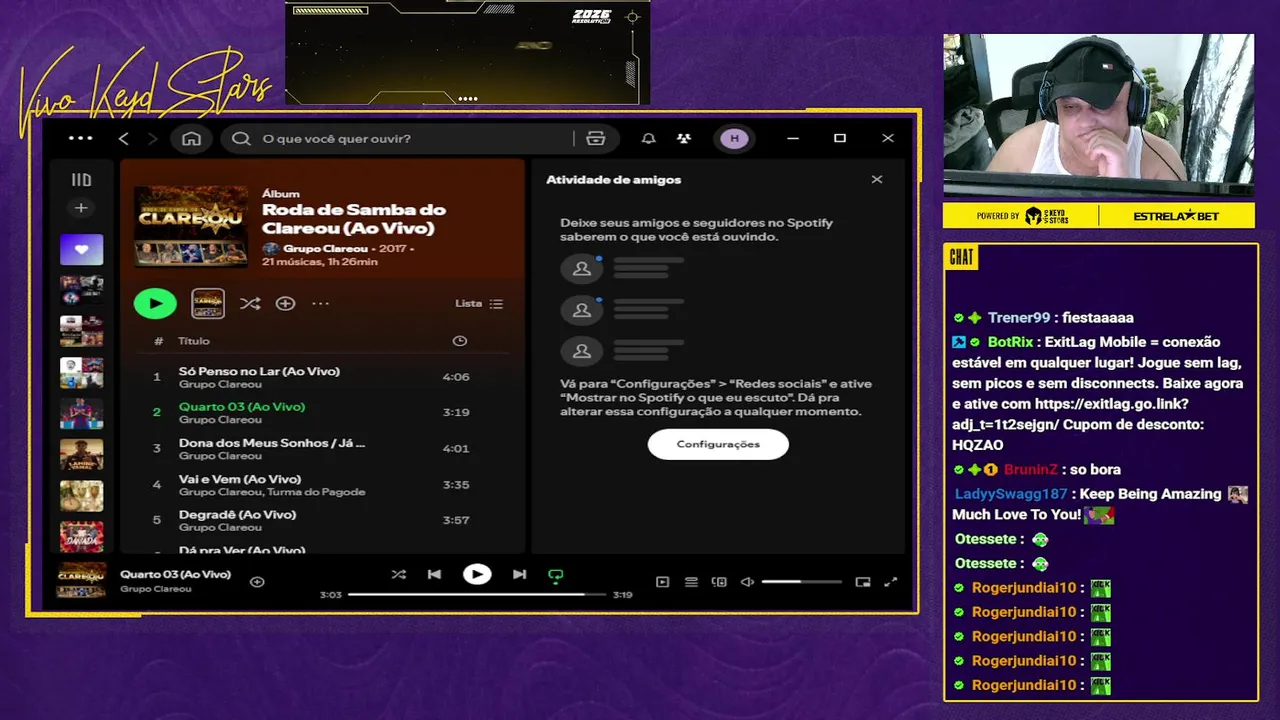Toggle the Now Playing view icon

662,582
